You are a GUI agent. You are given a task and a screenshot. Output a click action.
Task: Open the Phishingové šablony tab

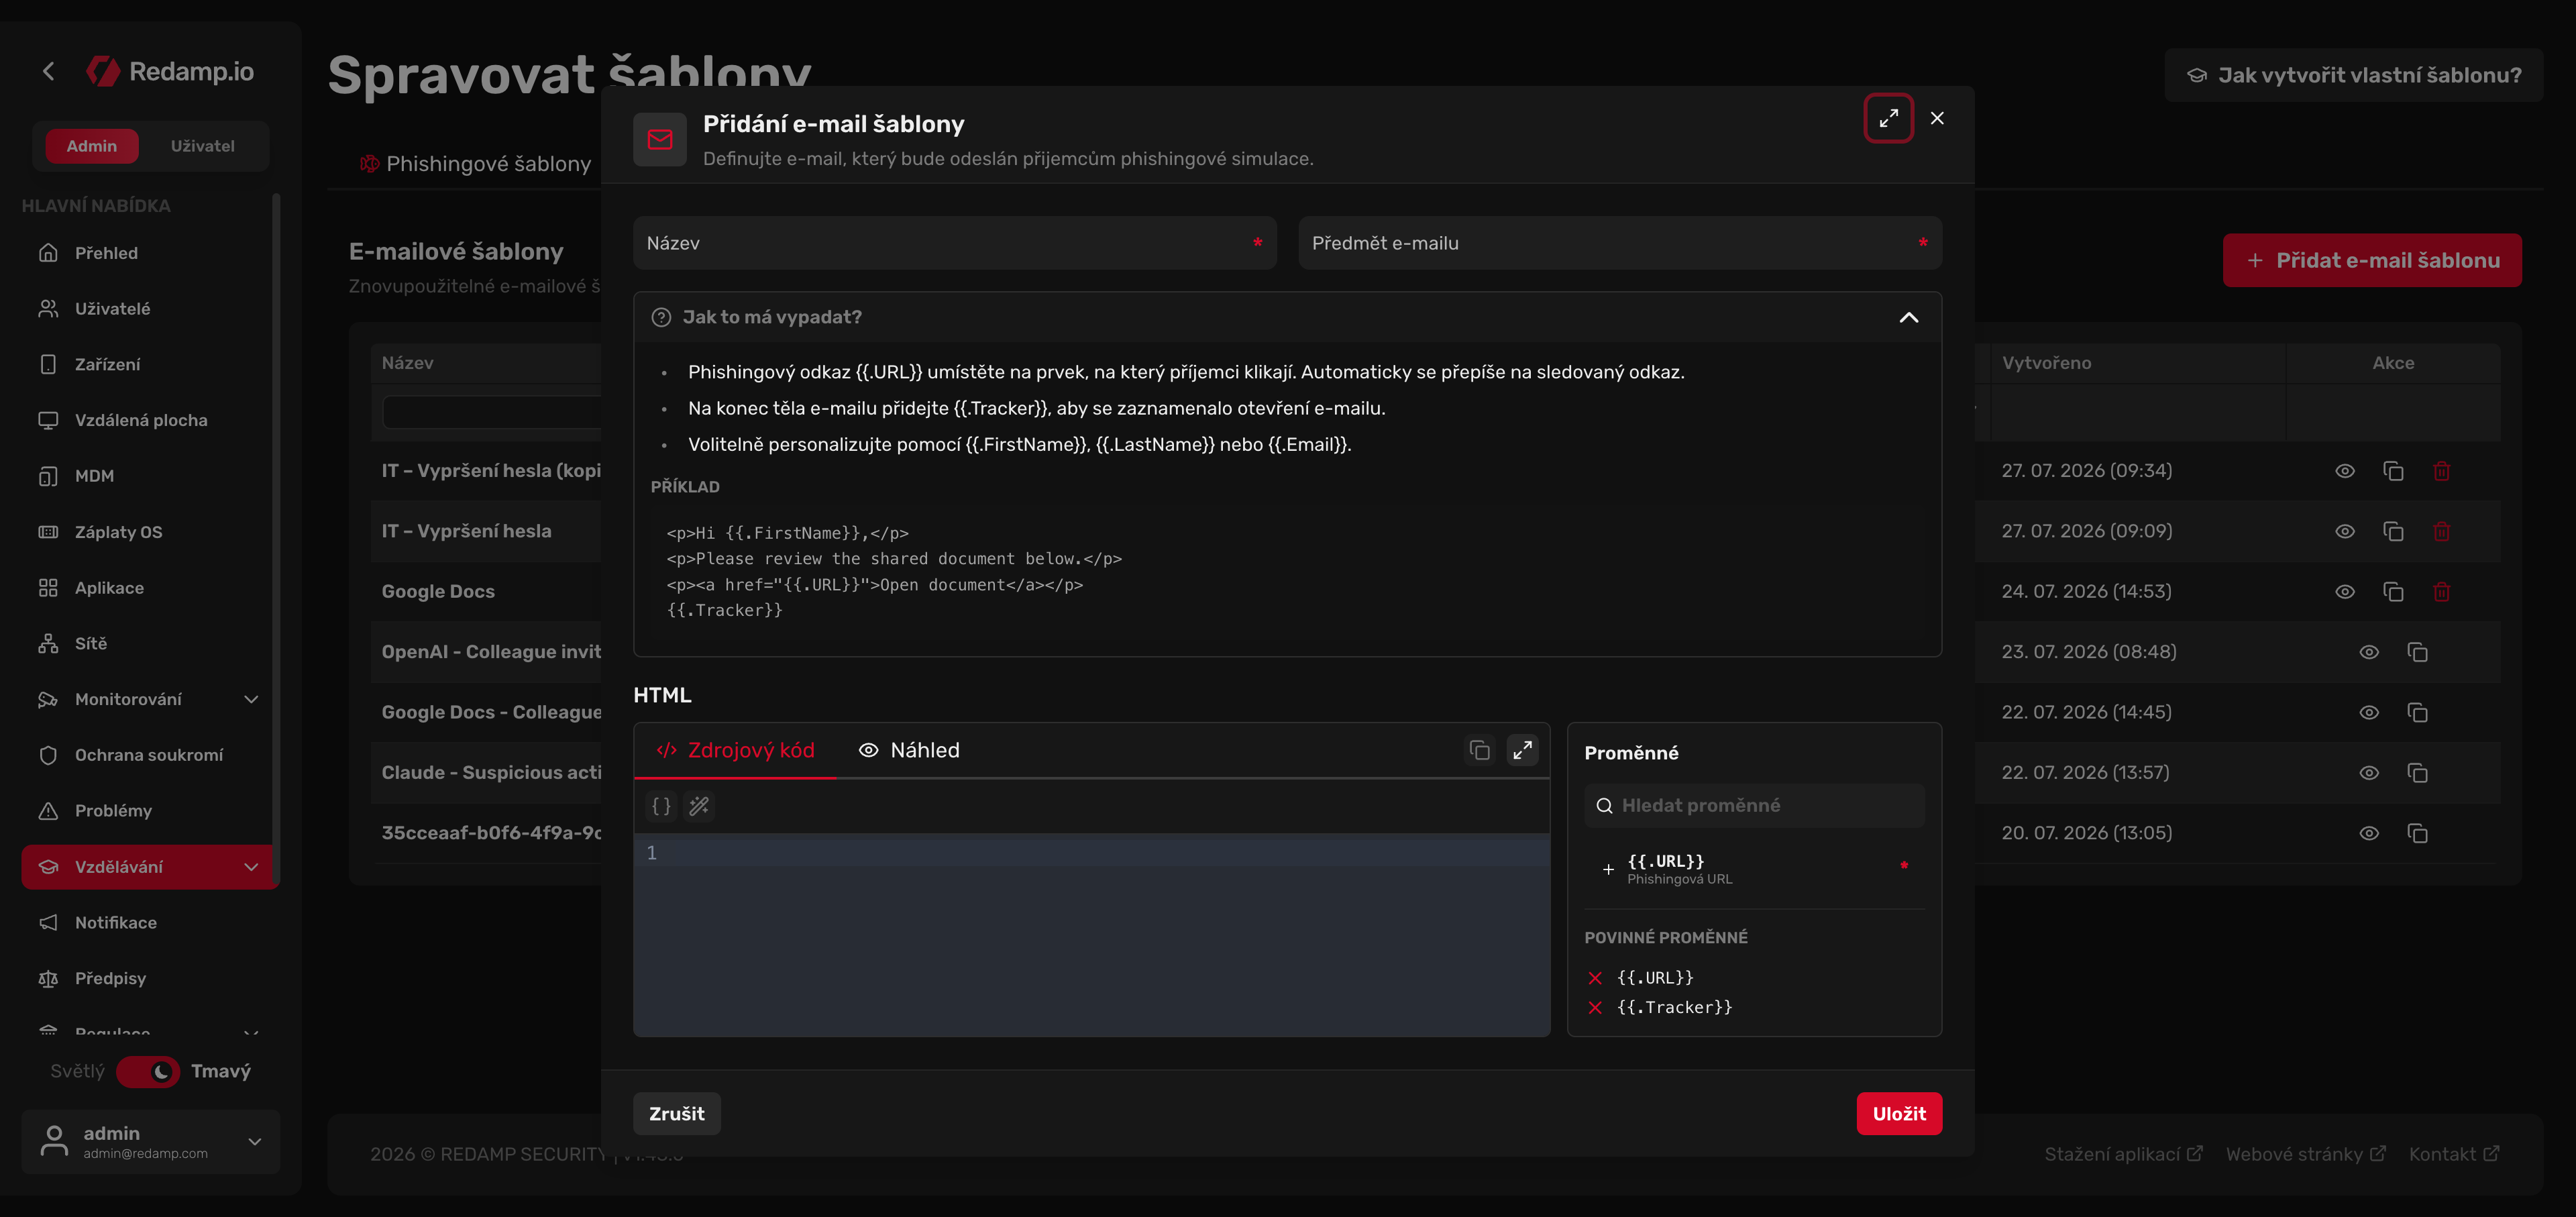point(475,164)
